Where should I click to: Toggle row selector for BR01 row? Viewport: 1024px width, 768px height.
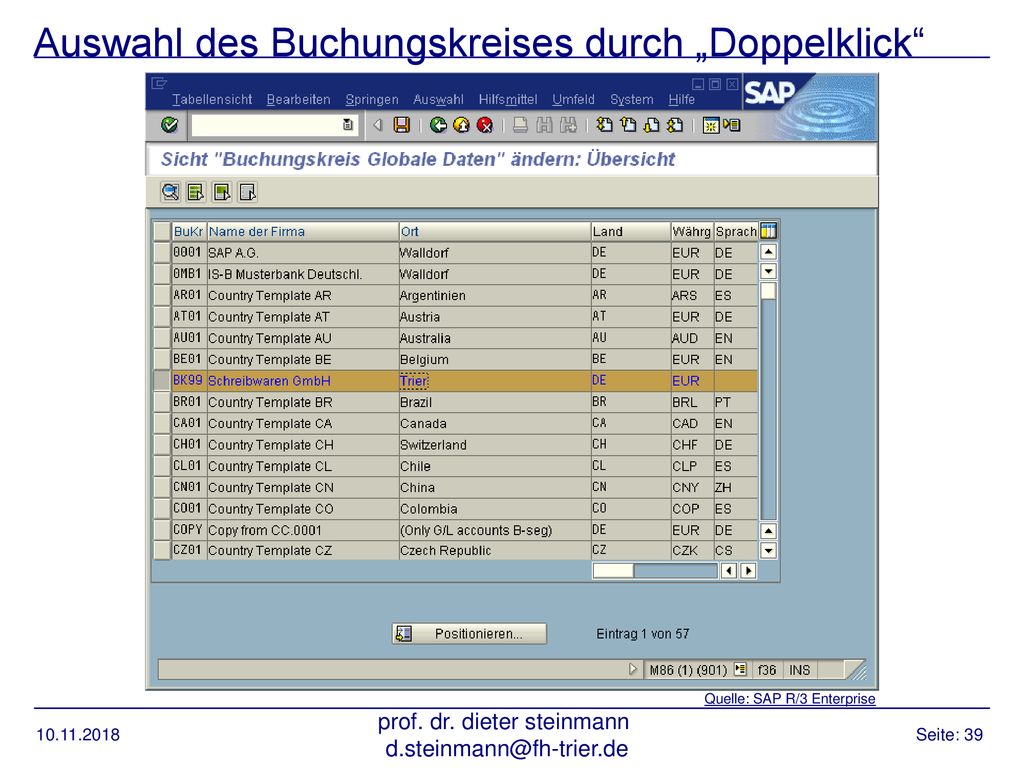pos(162,402)
